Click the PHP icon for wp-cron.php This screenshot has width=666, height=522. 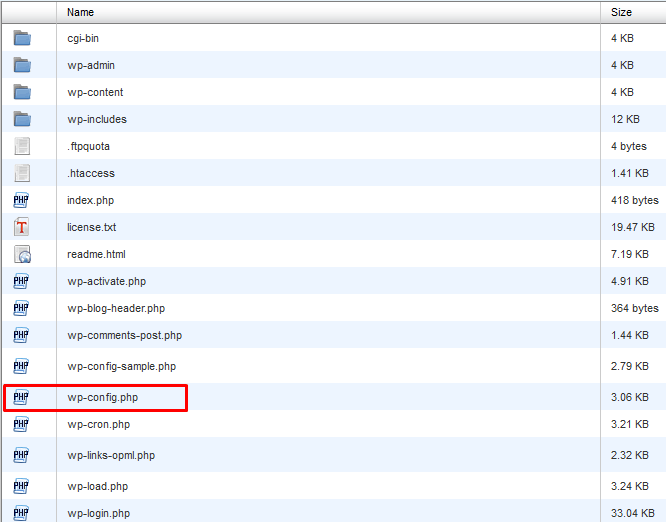pos(21,424)
